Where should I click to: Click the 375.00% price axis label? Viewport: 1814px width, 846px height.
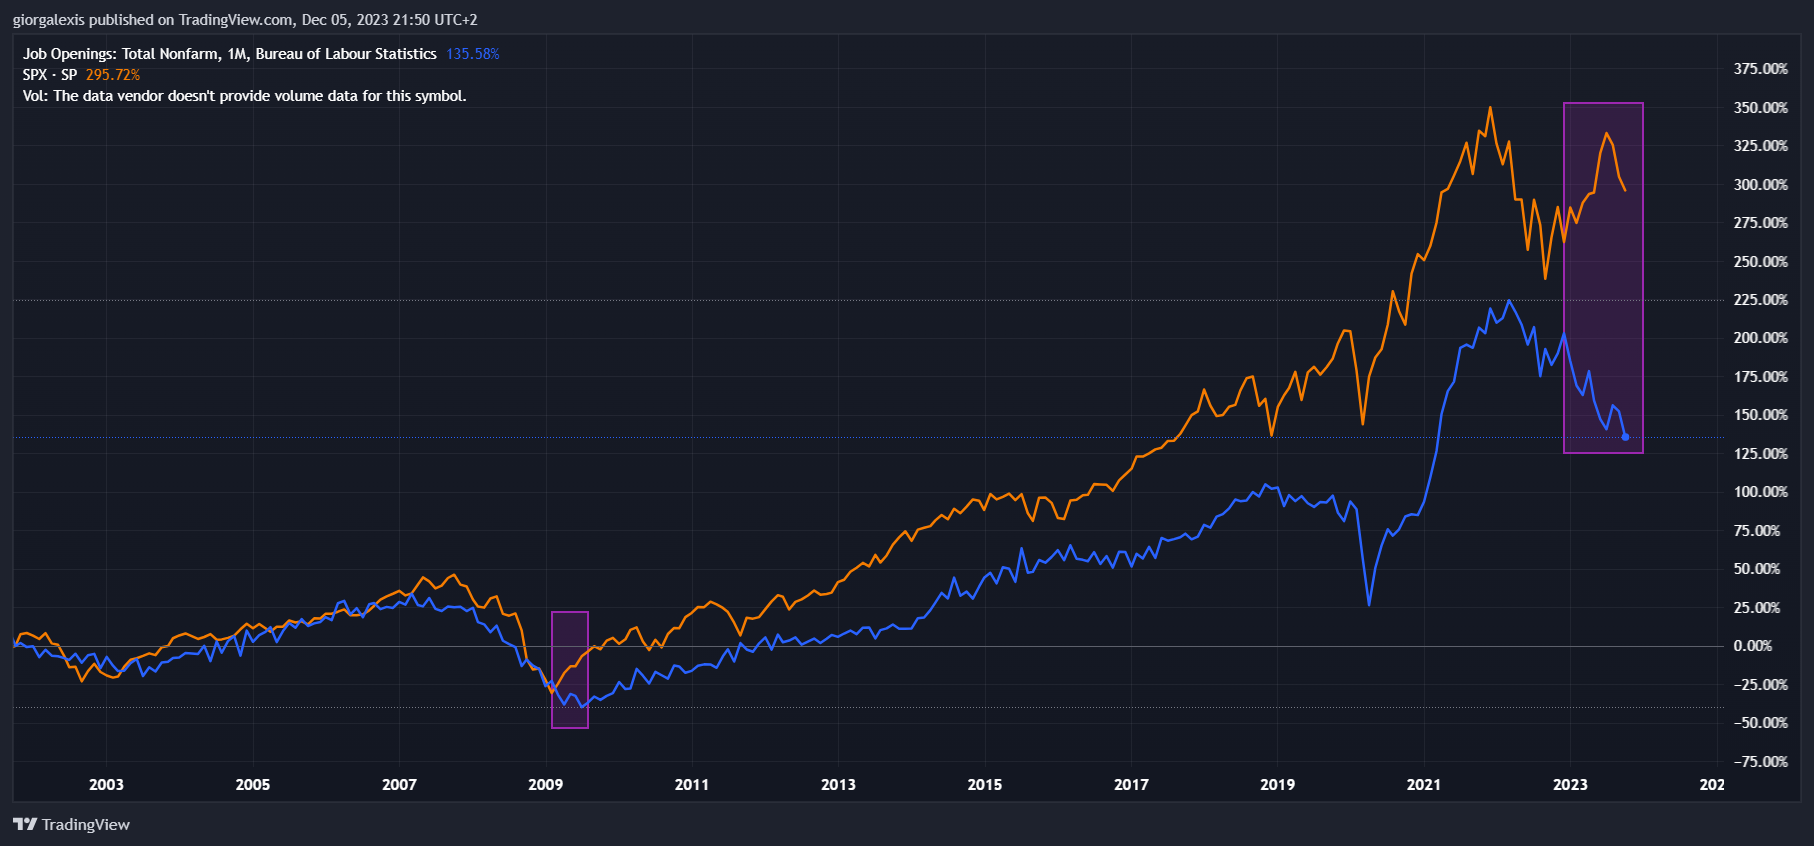tap(1760, 69)
